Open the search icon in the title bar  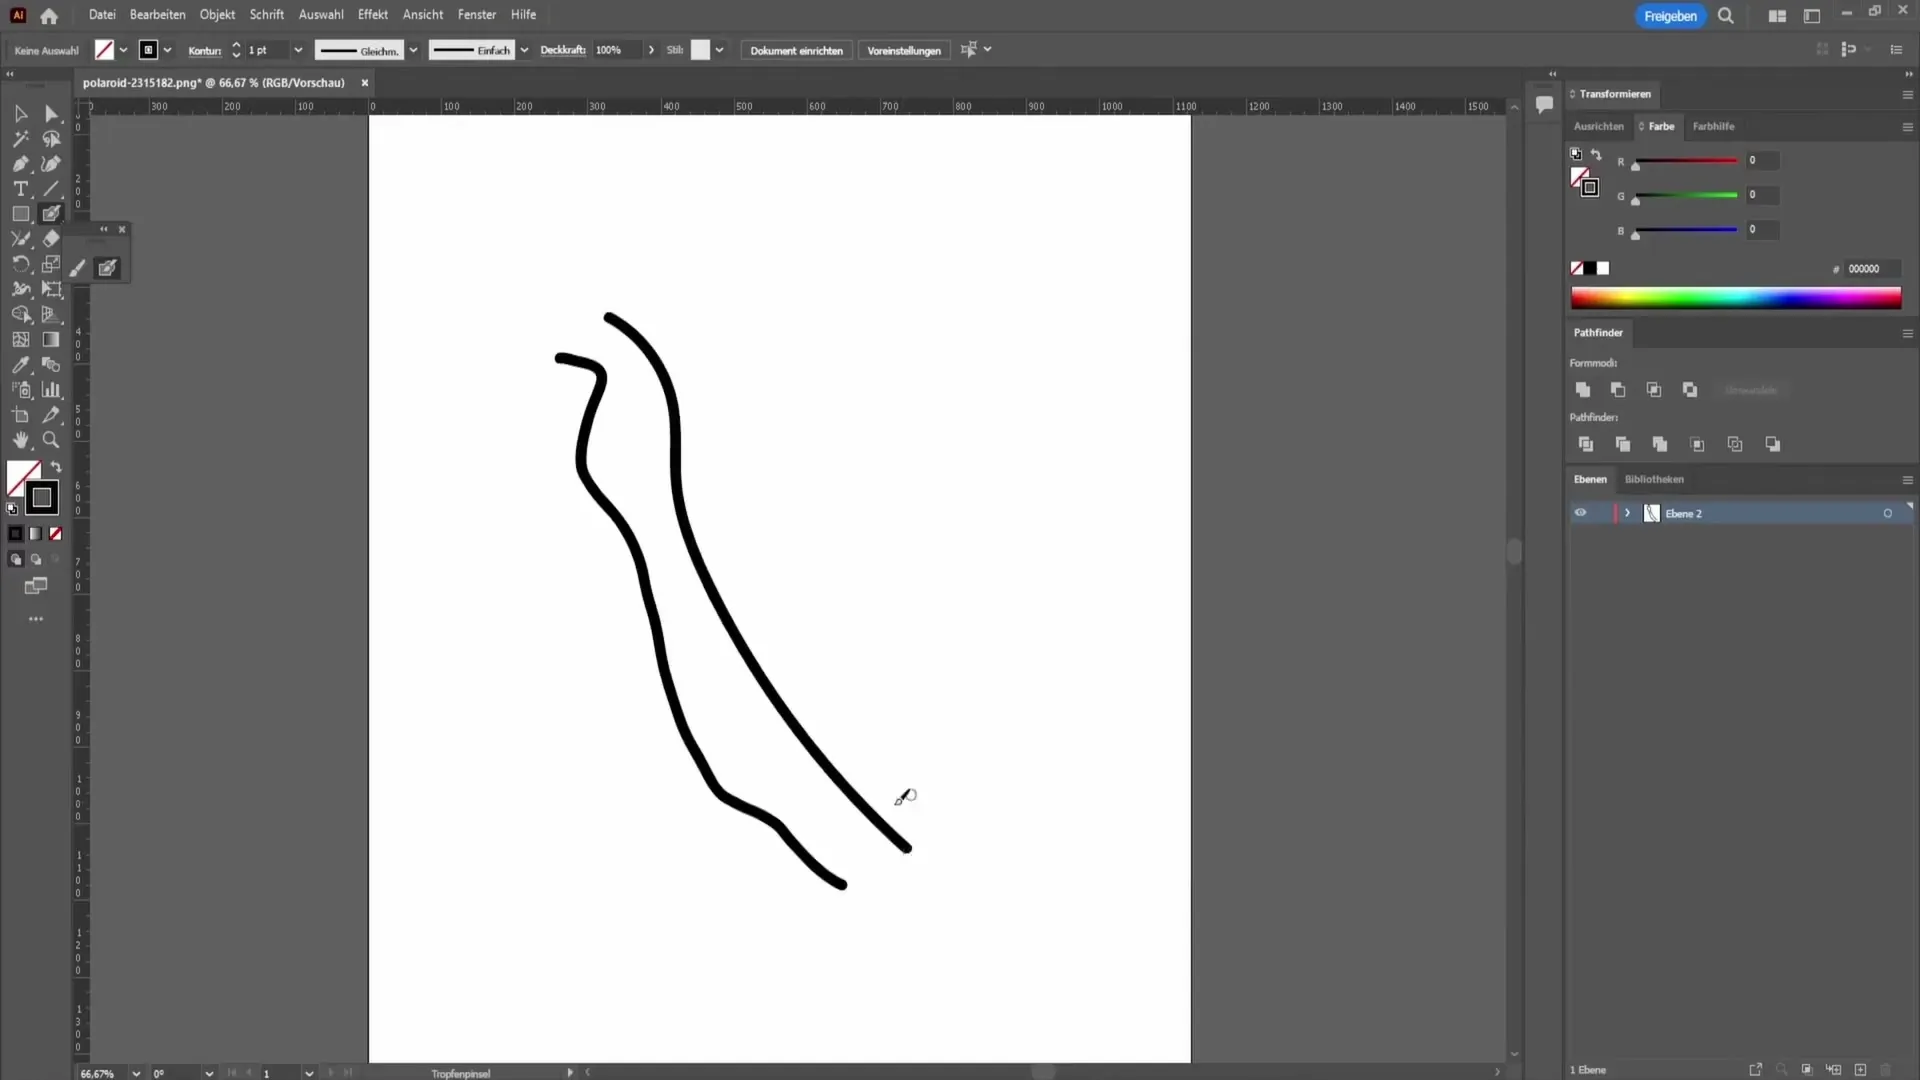pos(1725,16)
